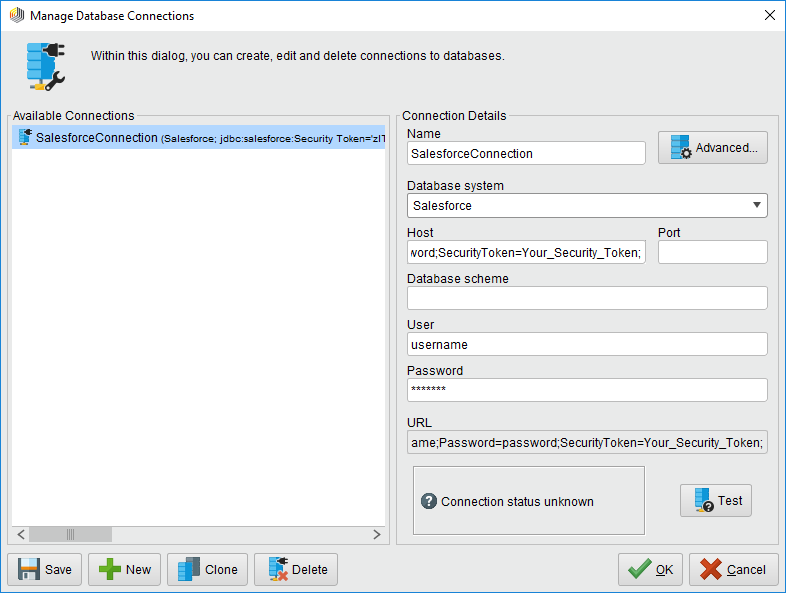Click the Database scheme field
The image size is (786, 593).
587,298
